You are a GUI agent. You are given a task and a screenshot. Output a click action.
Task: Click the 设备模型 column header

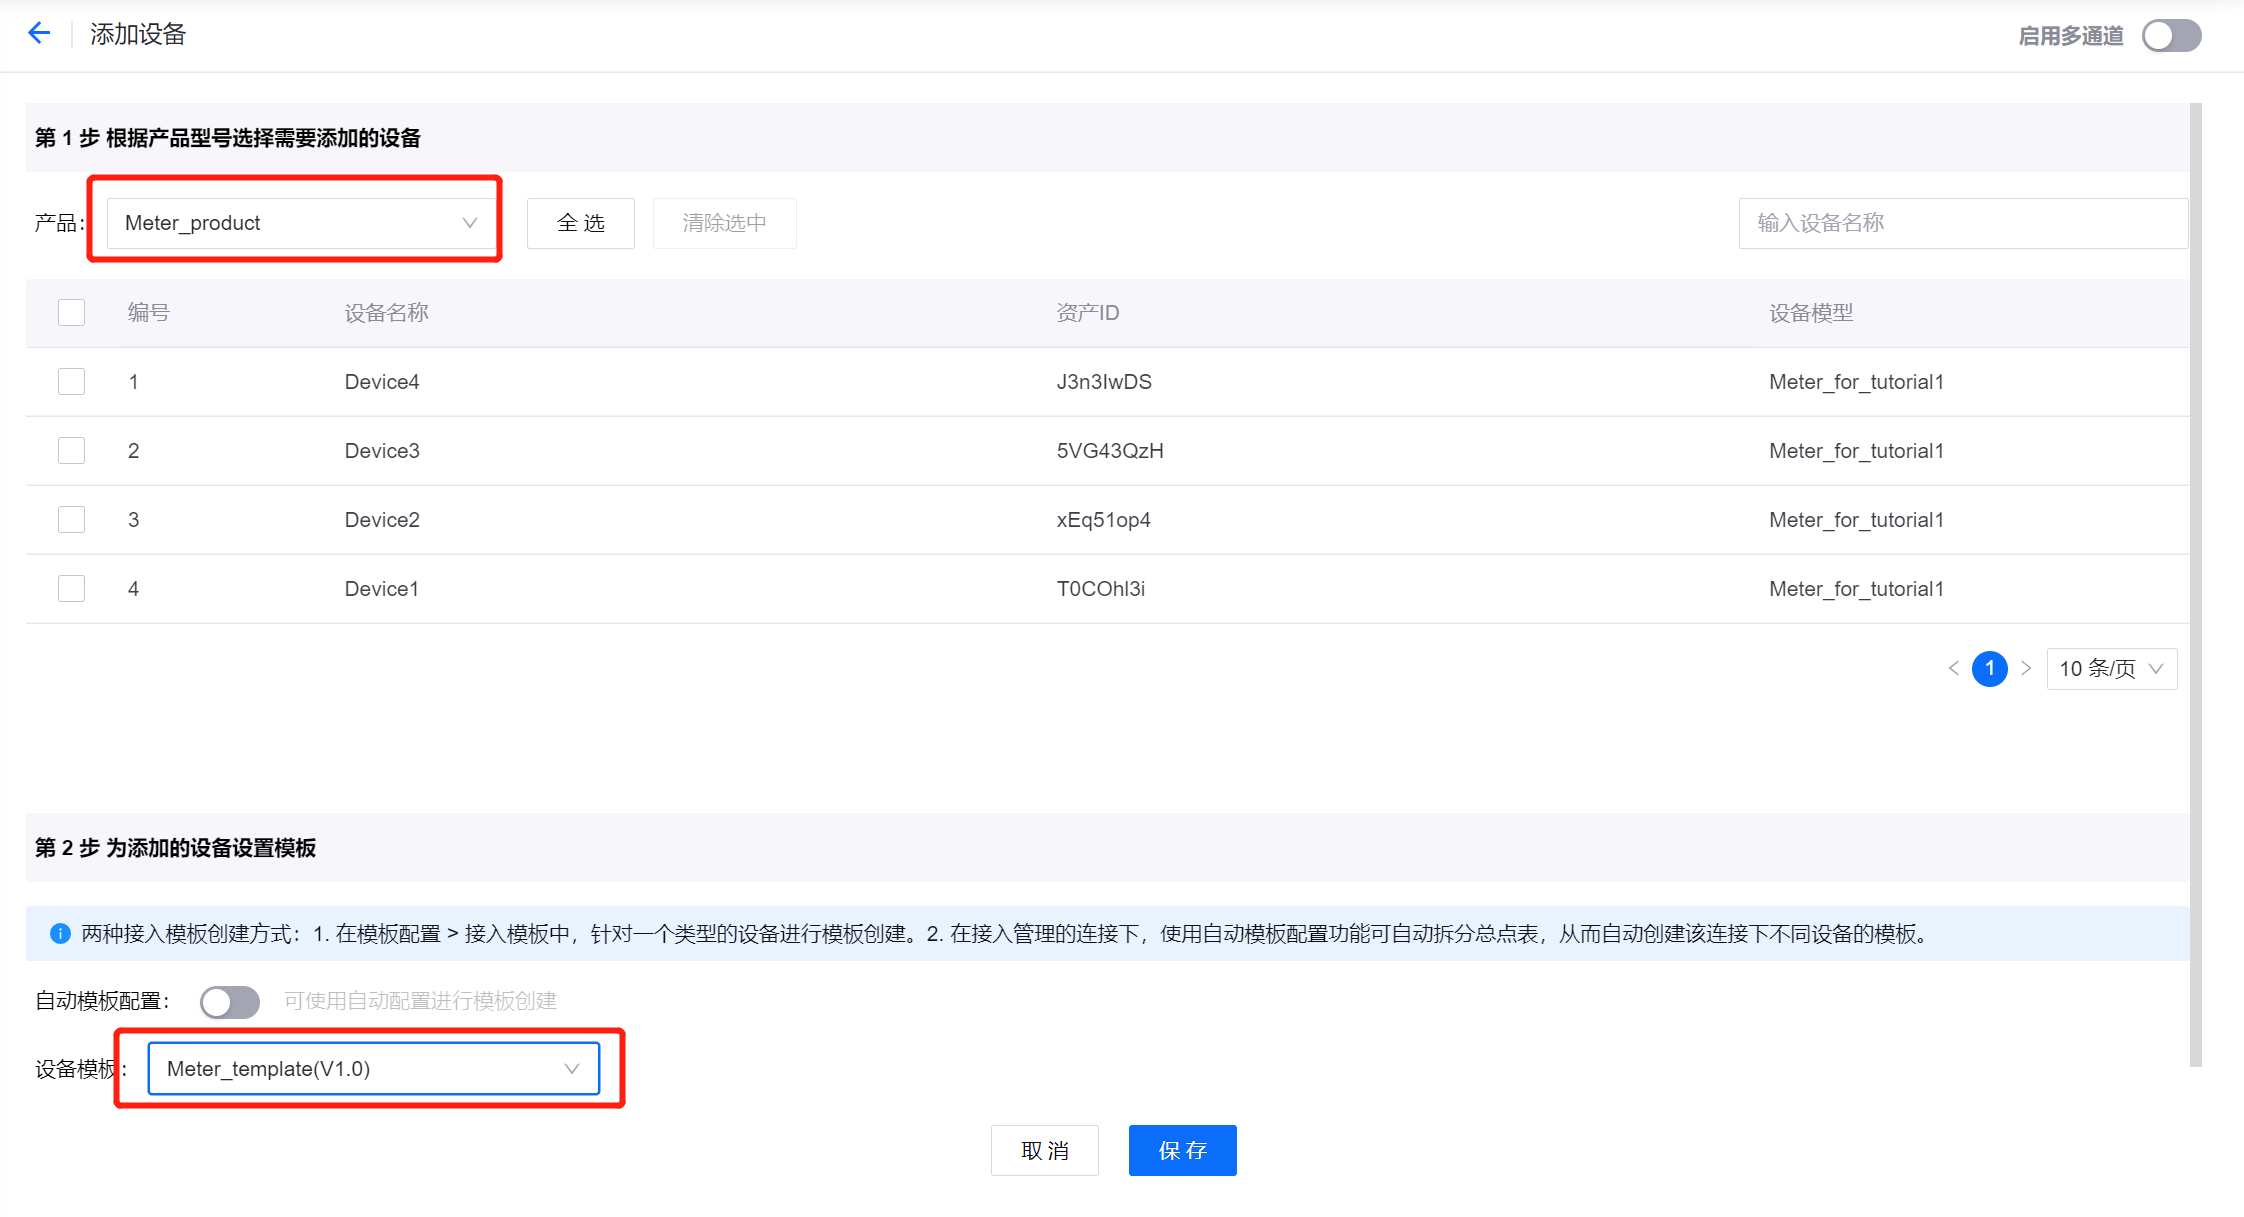[x=1811, y=313]
